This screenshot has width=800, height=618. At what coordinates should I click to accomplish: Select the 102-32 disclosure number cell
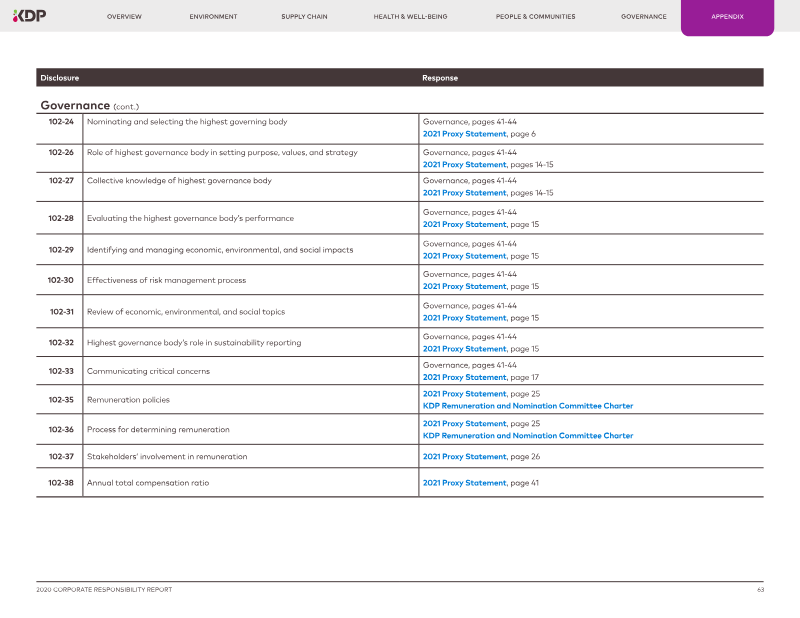tap(61, 342)
